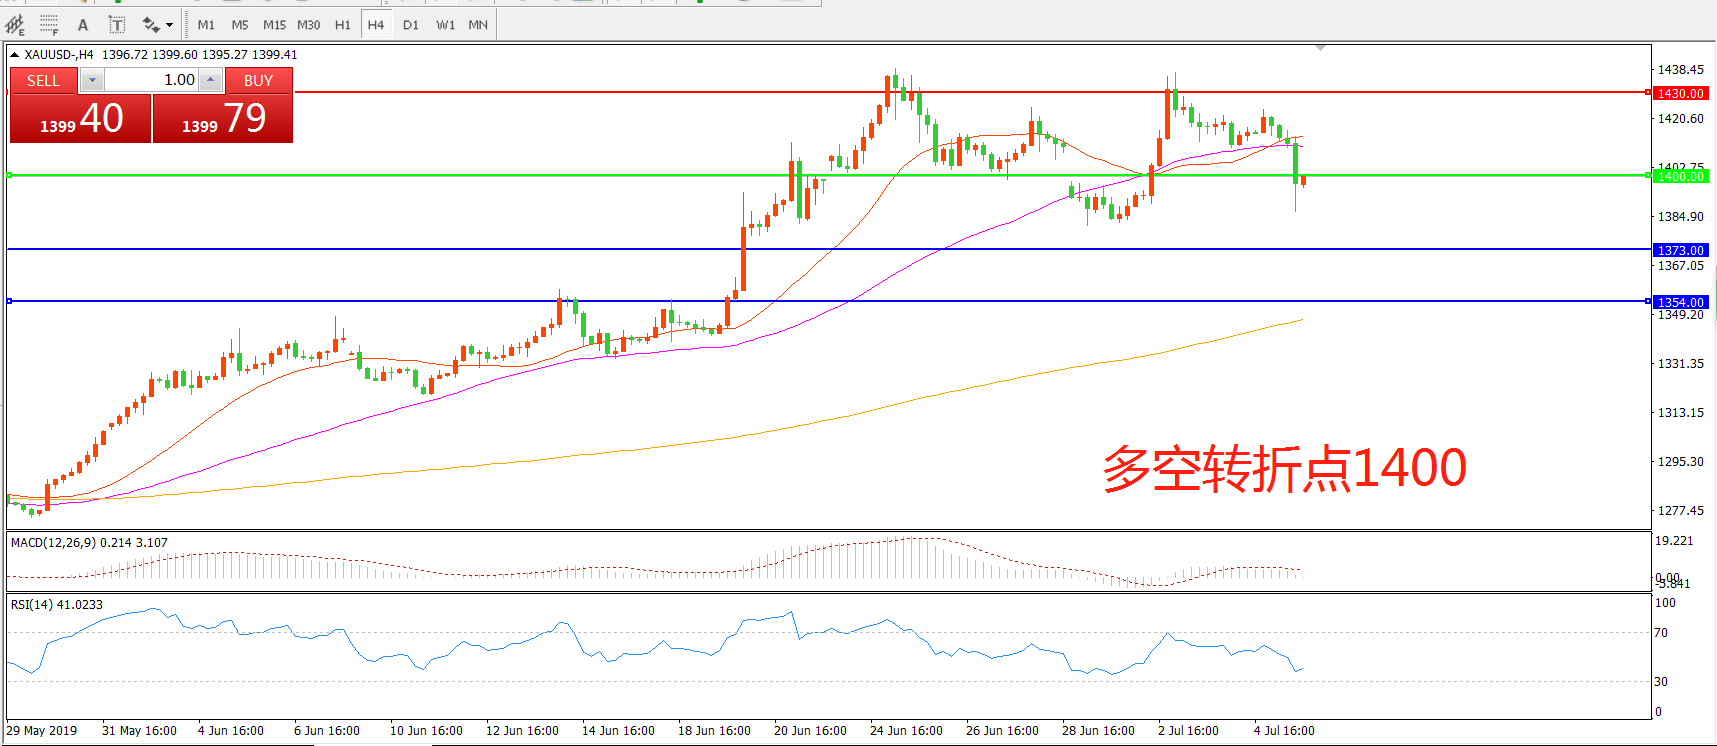Open the Arrows tool dropdown arrow
Image resolution: width=1717 pixels, height=746 pixels.
pyautogui.click(x=169, y=25)
